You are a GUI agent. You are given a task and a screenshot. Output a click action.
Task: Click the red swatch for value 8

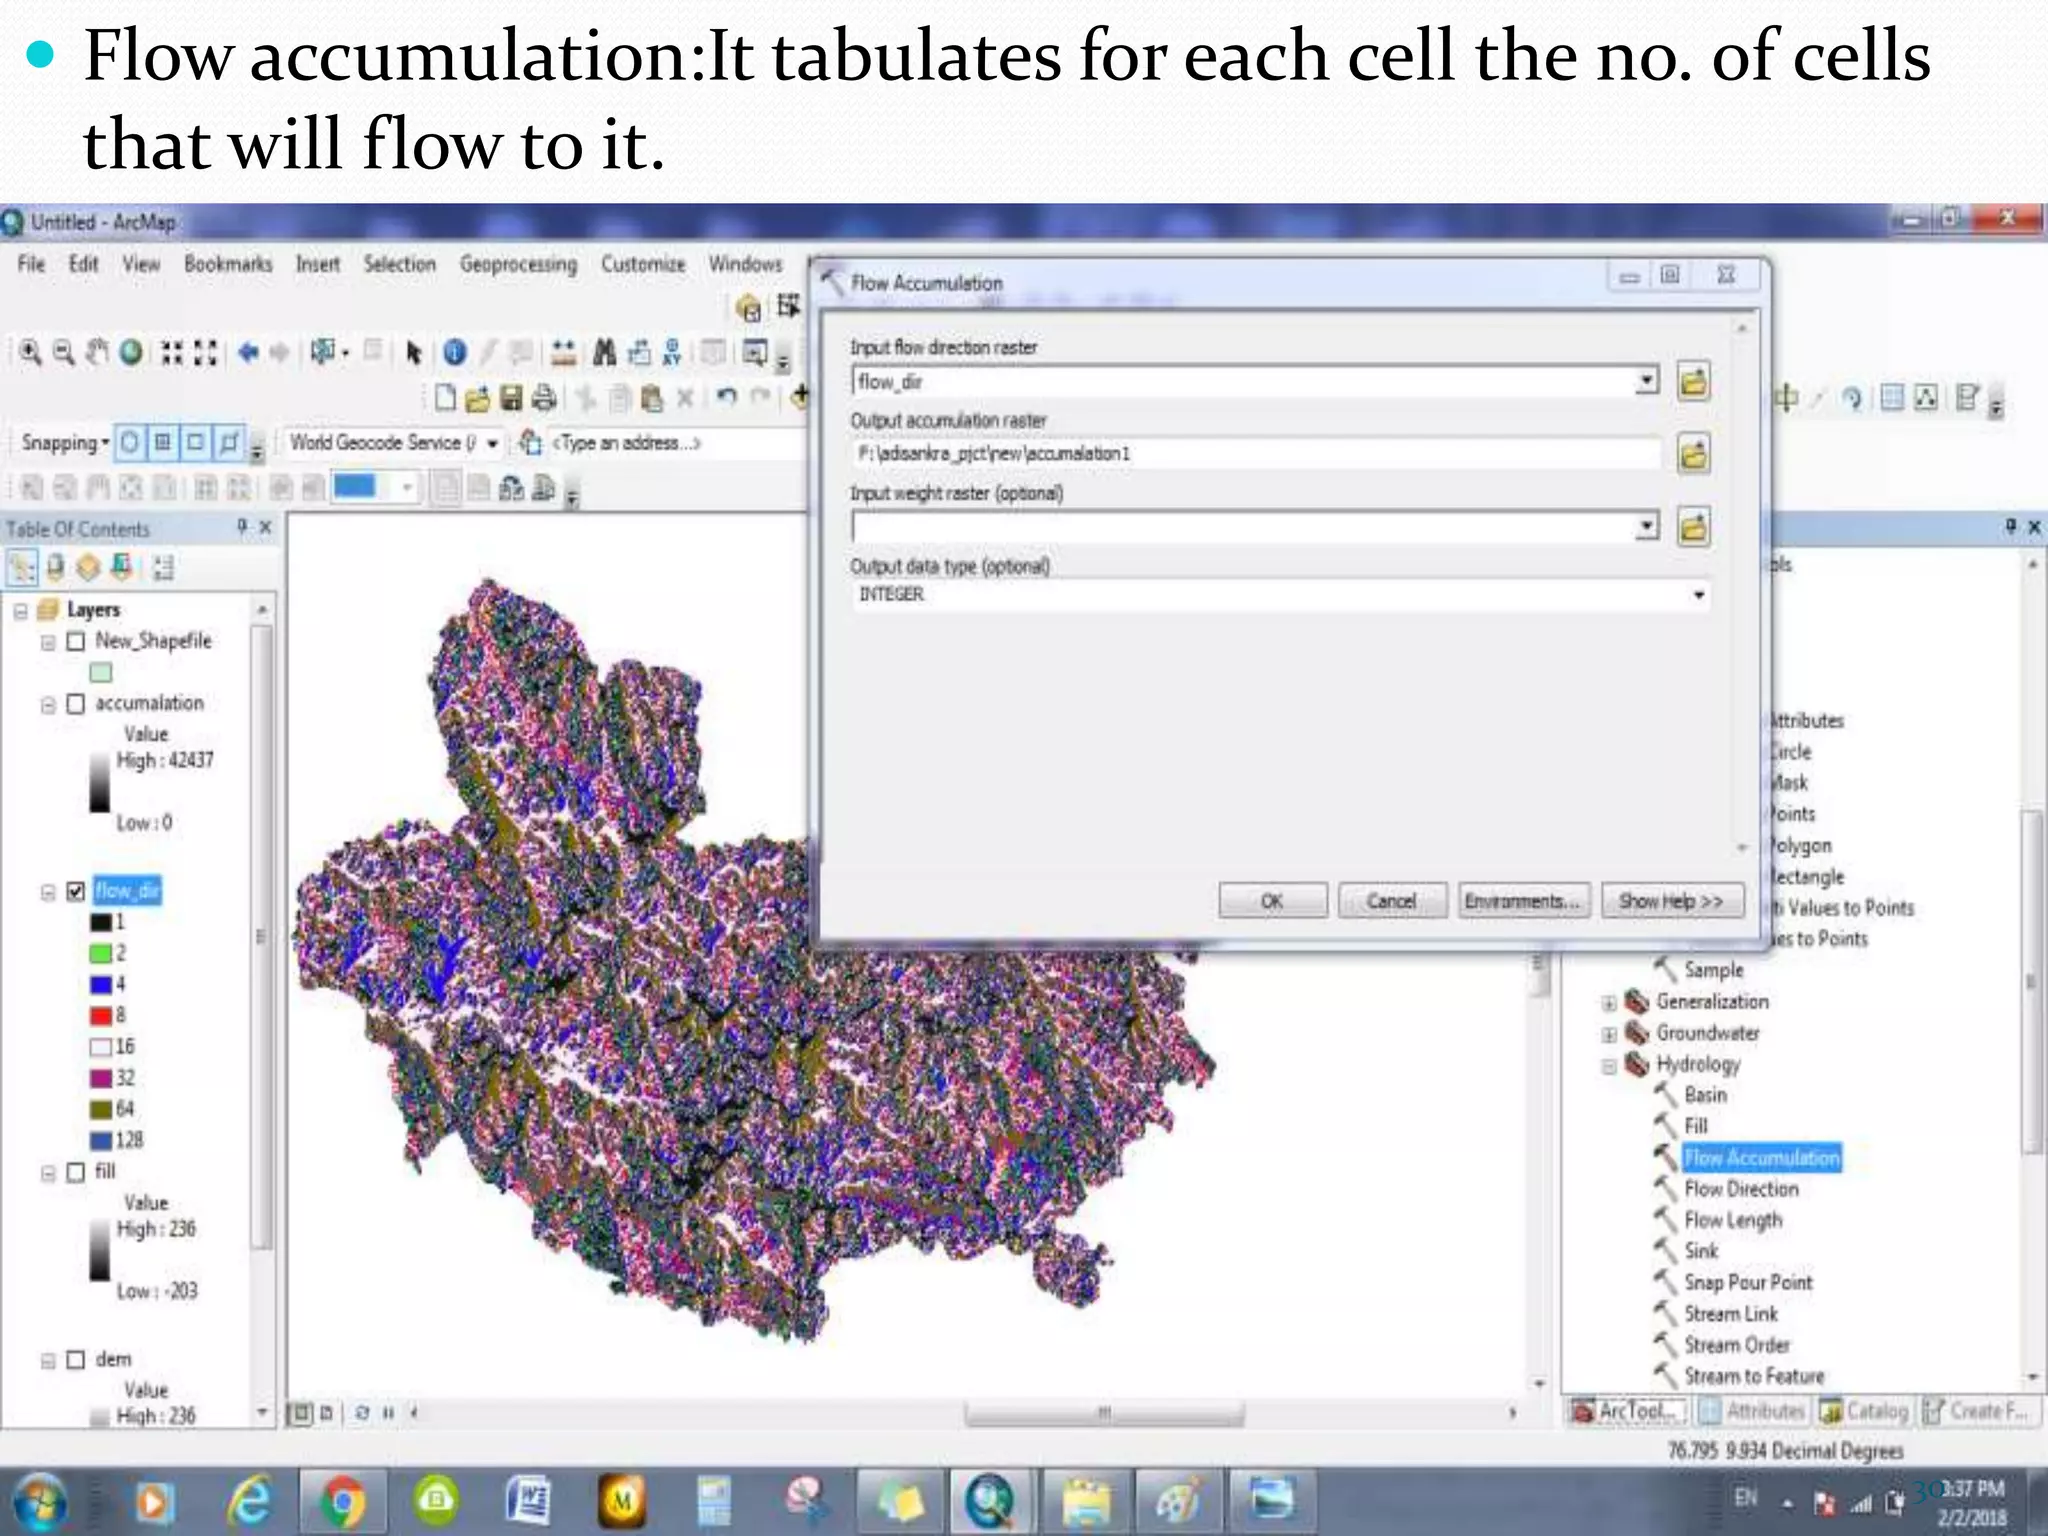point(101,1016)
